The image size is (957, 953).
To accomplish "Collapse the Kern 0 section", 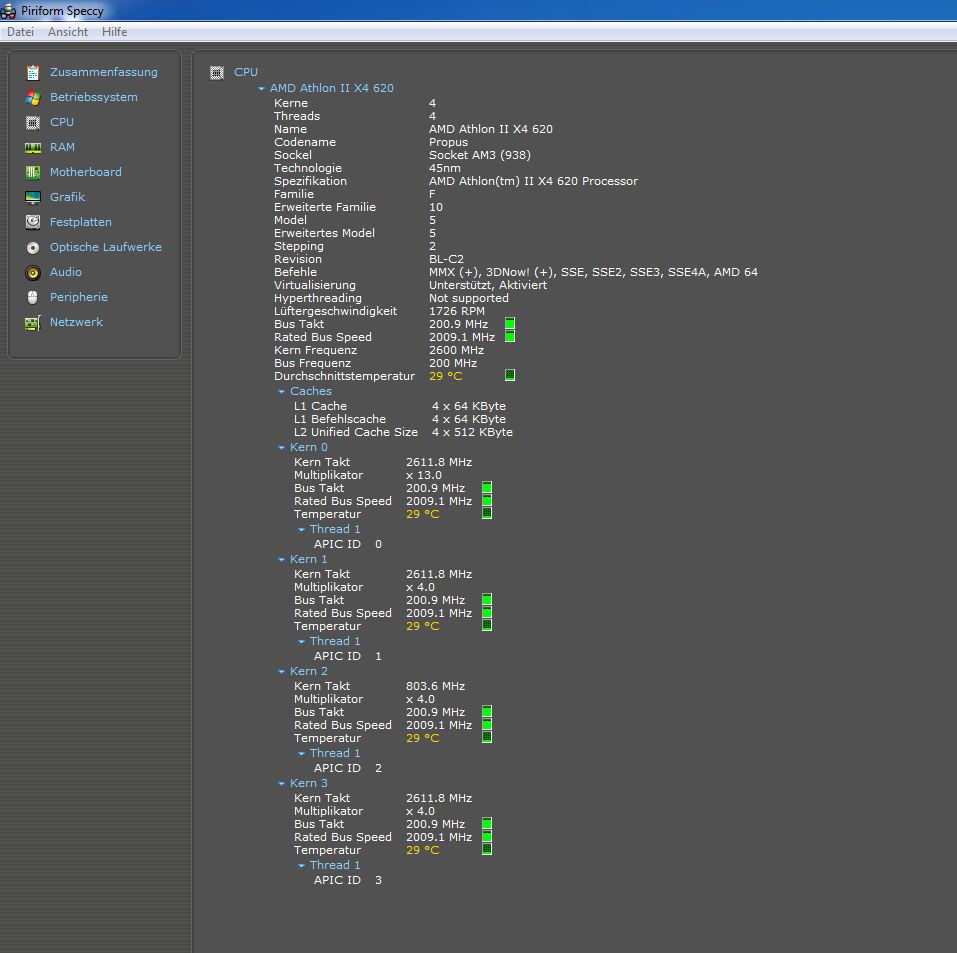I will point(281,448).
